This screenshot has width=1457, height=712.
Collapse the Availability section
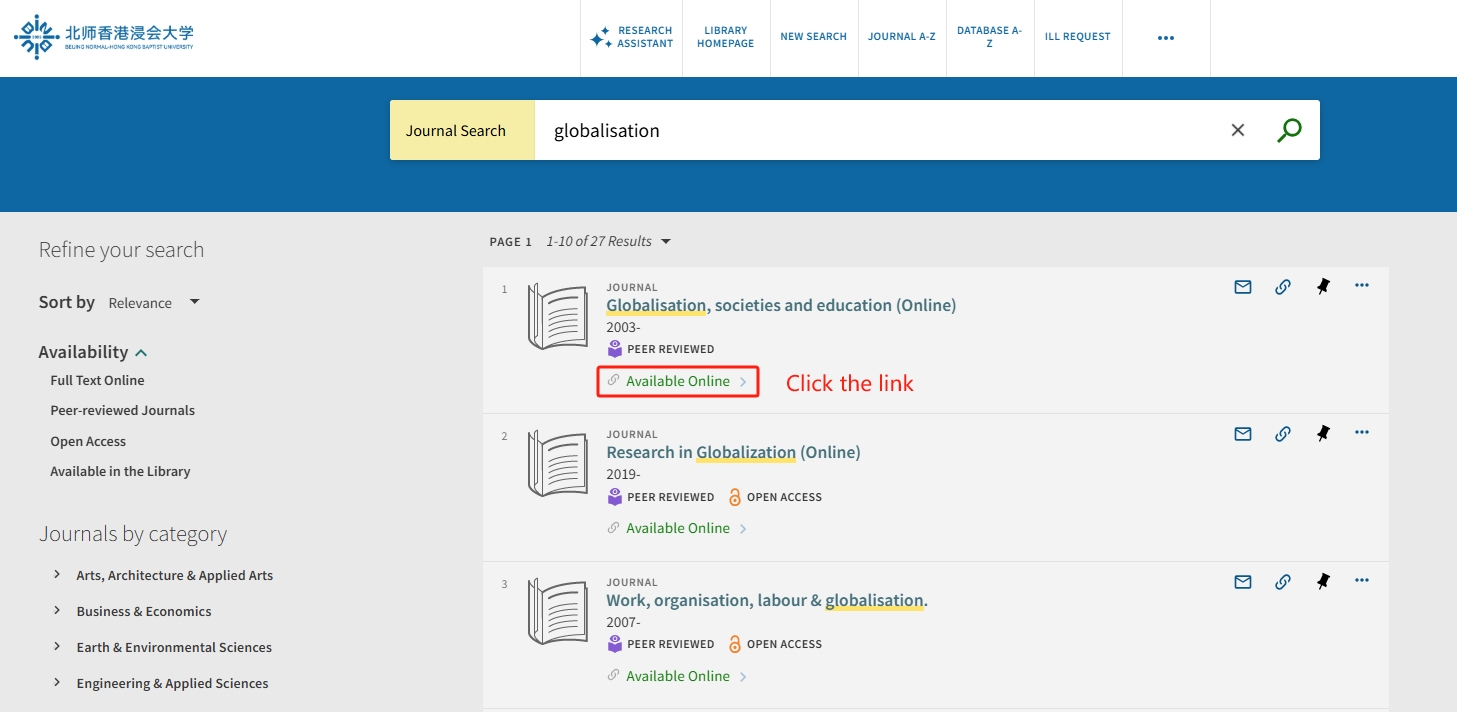pos(141,352)
